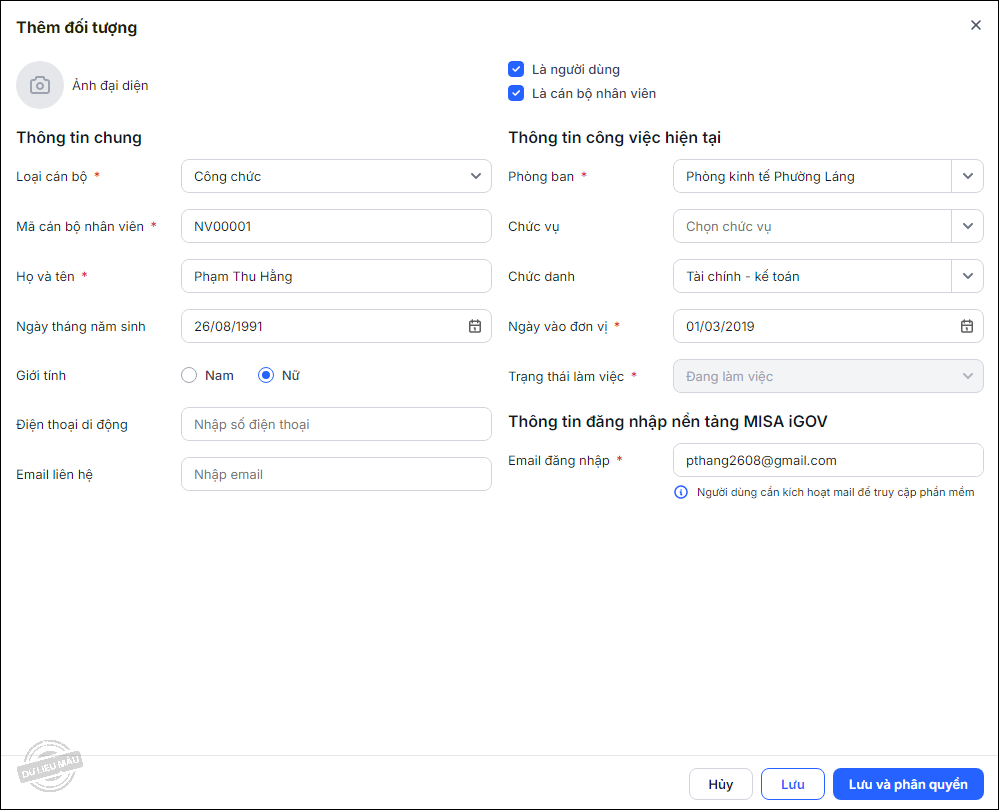Click the Lưu button
Viewport: 999px width, 810px height.
(792, 784)
